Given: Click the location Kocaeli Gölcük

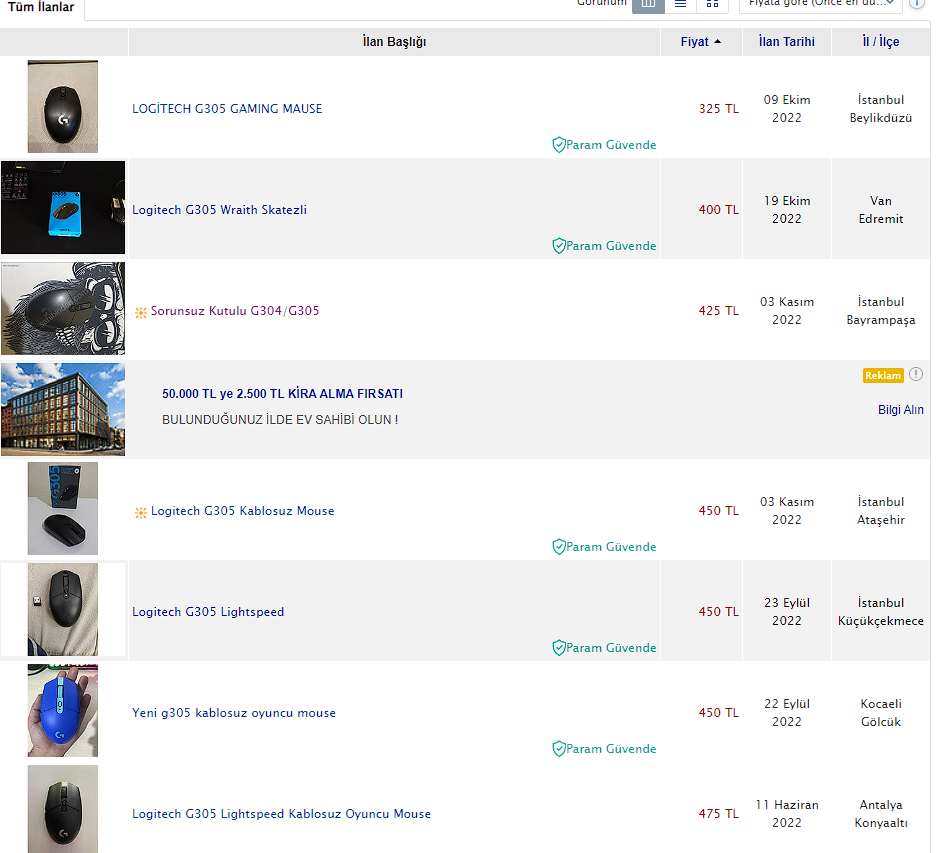Looking at the screenshot, I should point(880,713).
